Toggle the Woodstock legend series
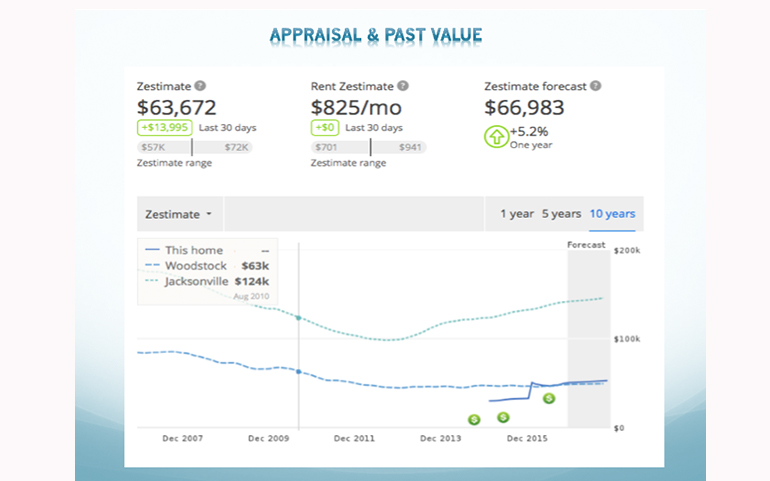The height and width of the screenshot is (481, 770). coord(195,266)
